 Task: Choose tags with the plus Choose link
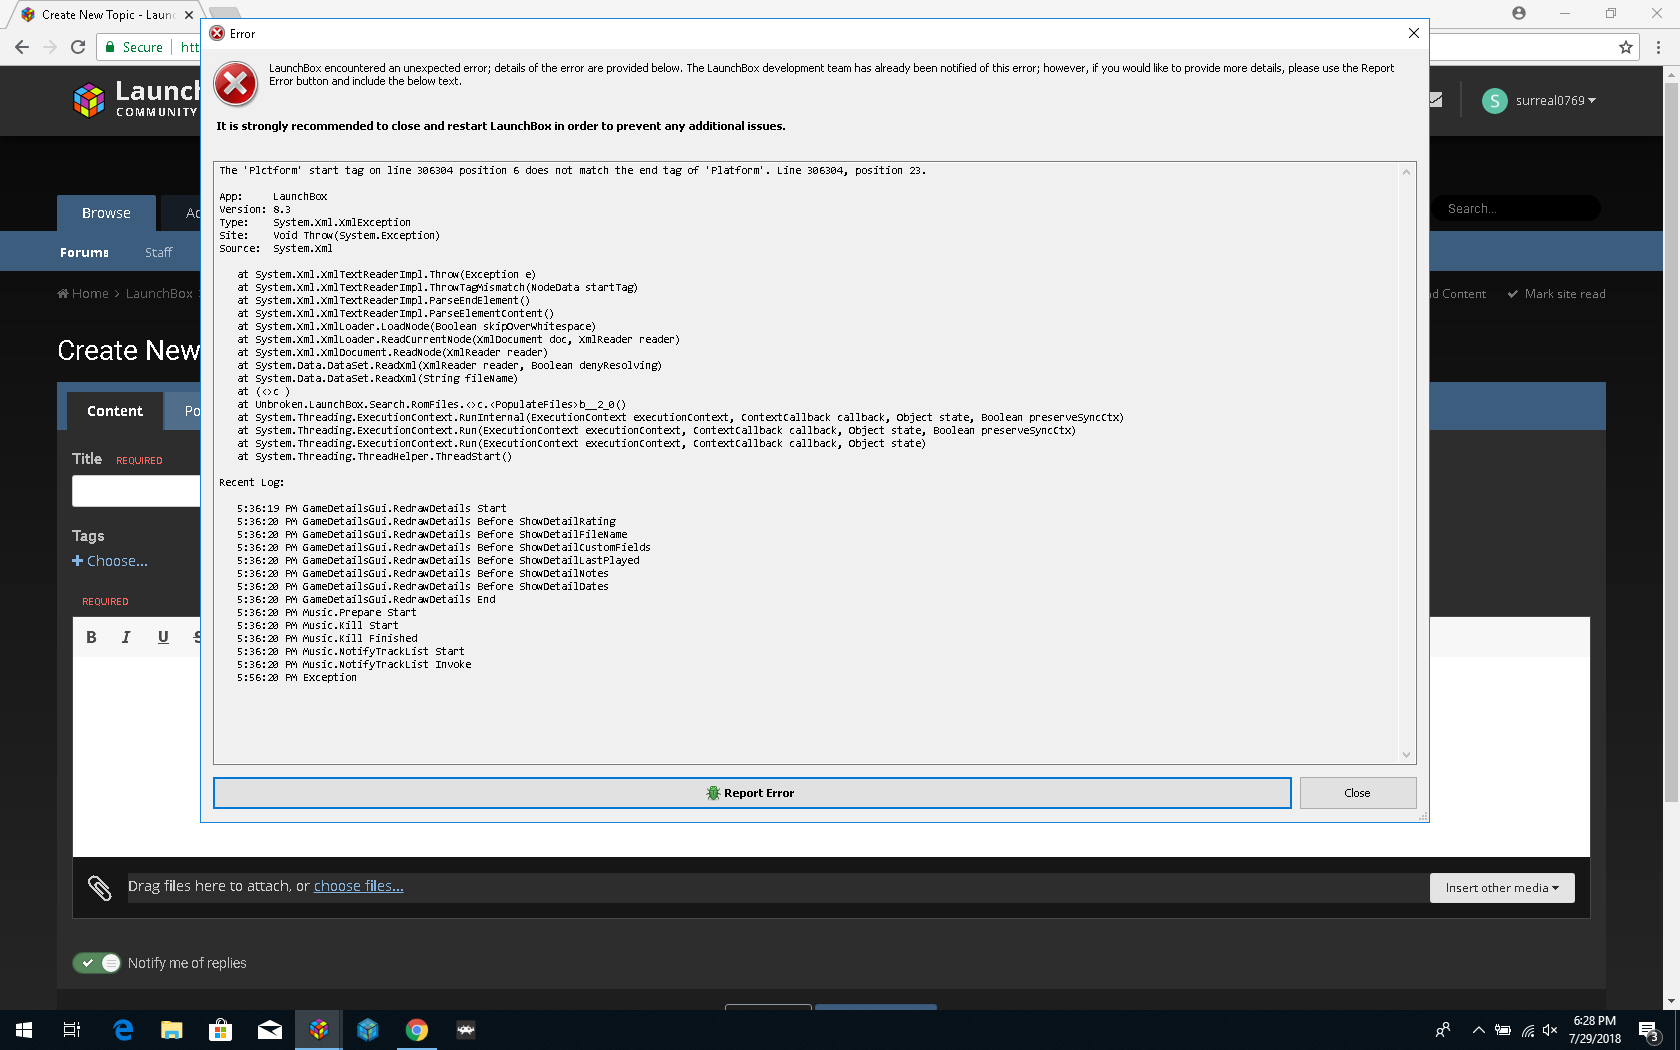110,561
